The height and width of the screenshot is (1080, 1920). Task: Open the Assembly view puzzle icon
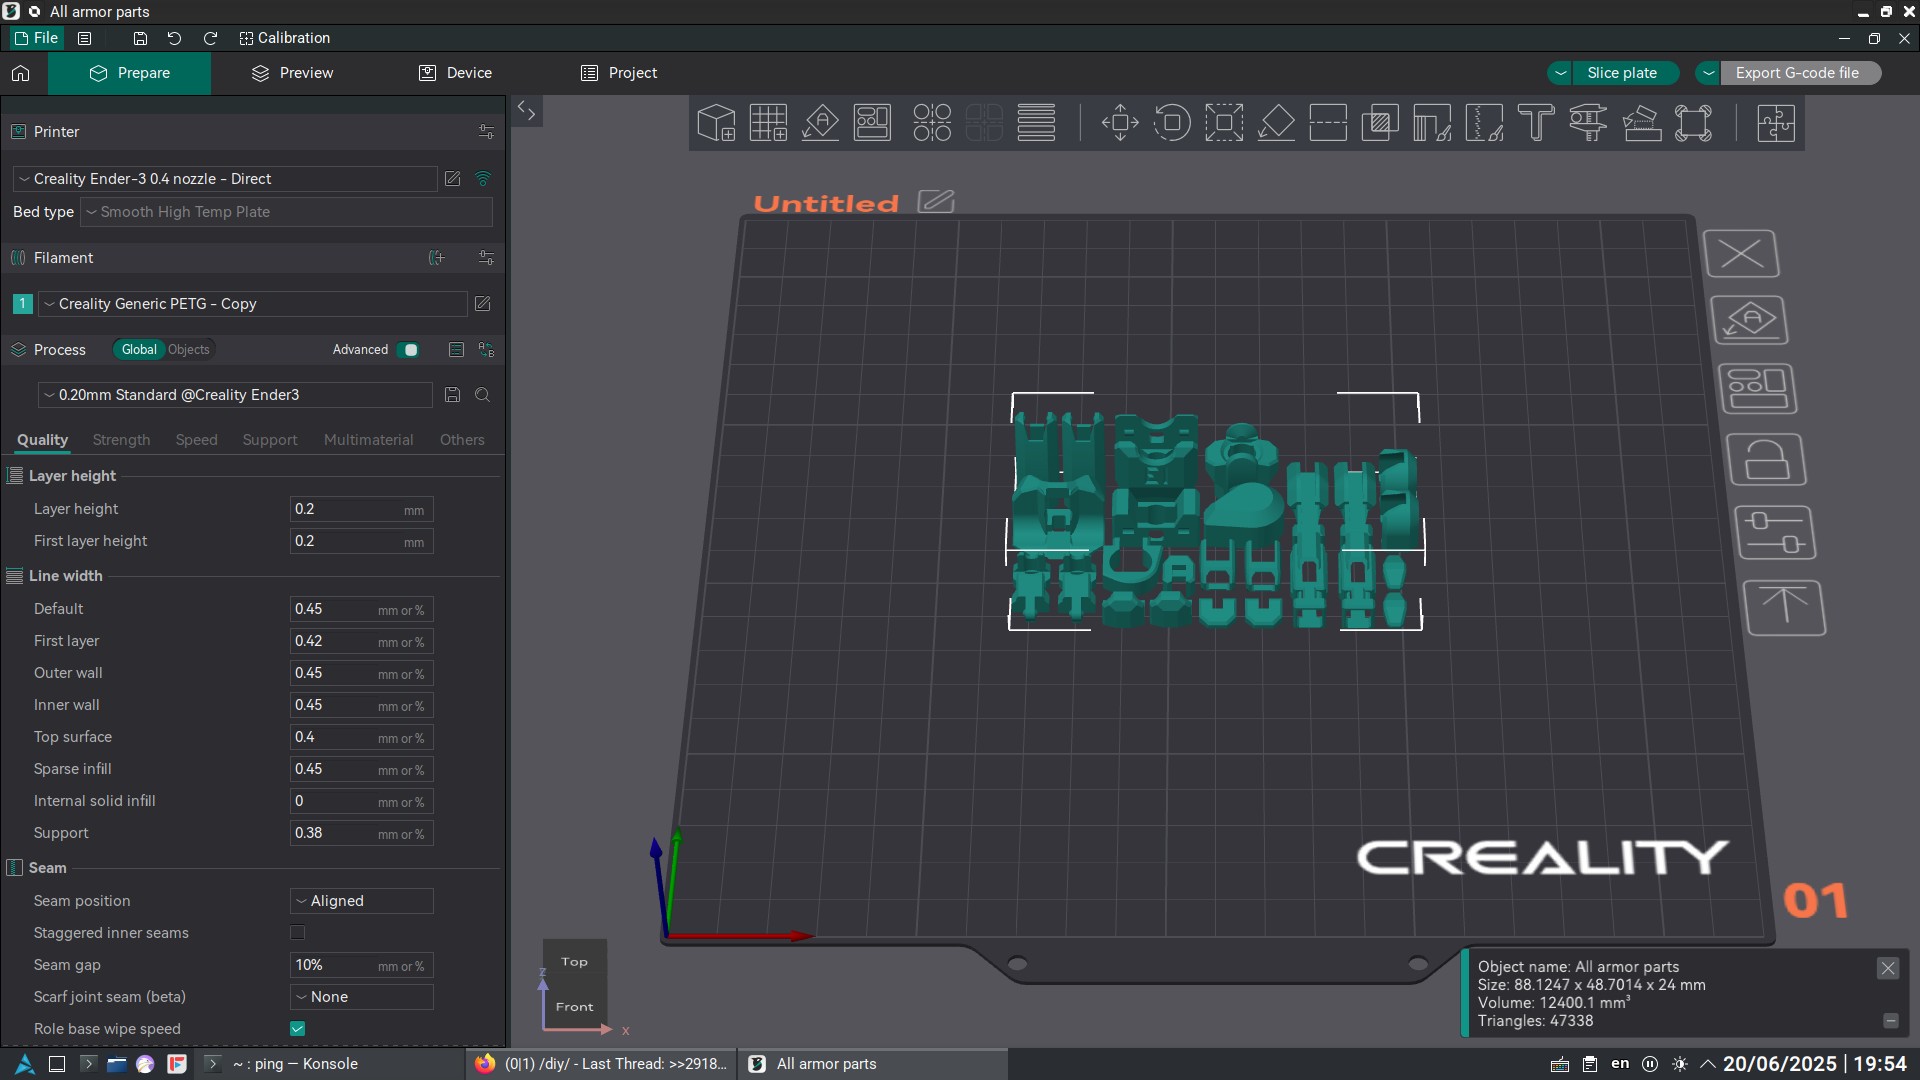coord(1776,123)
